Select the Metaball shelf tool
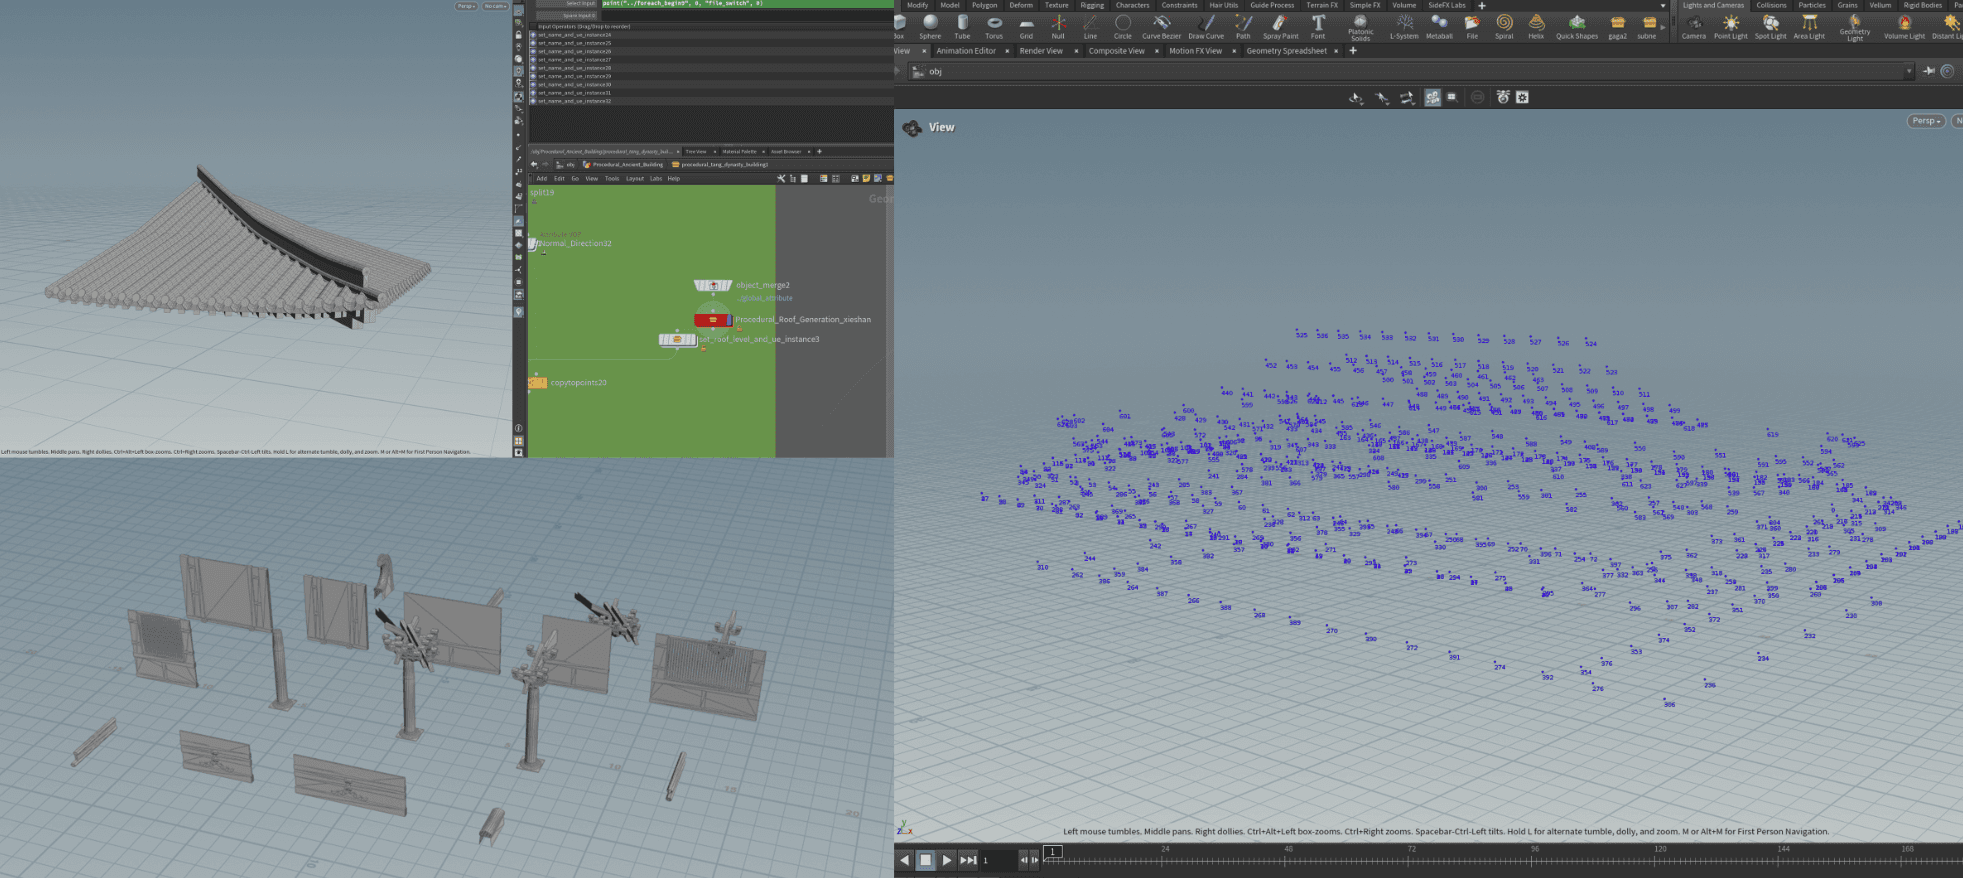 (1439, 26)
